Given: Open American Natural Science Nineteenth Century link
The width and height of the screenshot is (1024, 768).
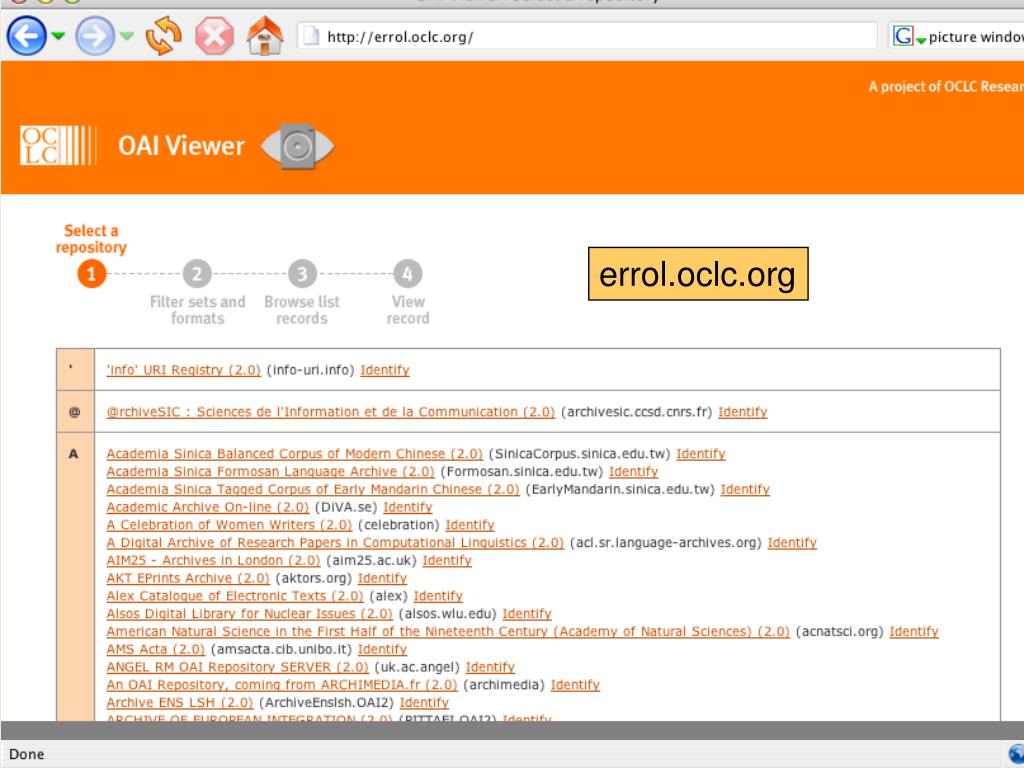Looking at the screenshot, I should pos(448,632).
